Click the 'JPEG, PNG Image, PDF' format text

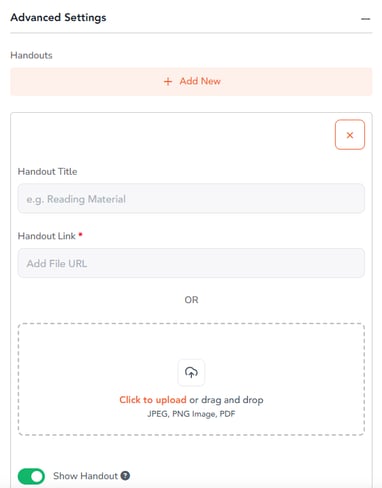point(191,414)
